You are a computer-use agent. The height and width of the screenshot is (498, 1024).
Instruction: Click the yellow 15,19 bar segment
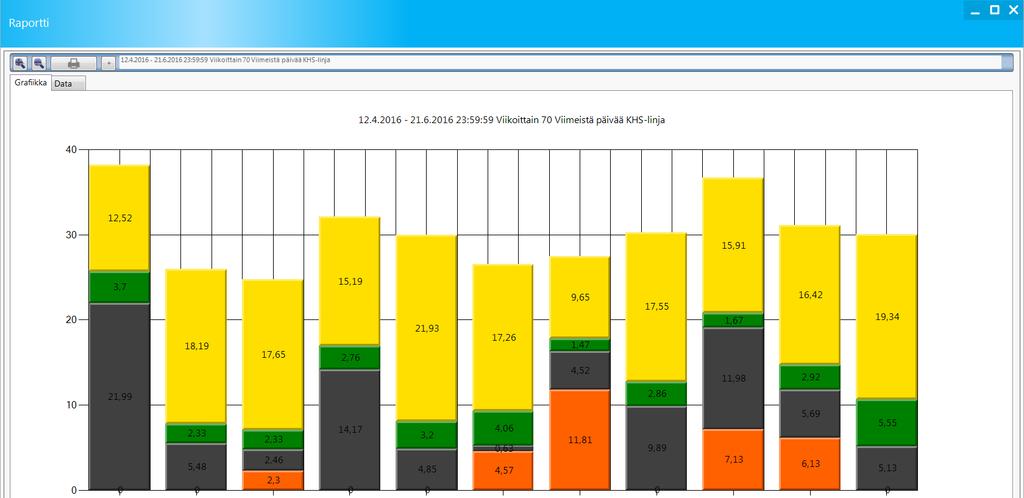349,281
